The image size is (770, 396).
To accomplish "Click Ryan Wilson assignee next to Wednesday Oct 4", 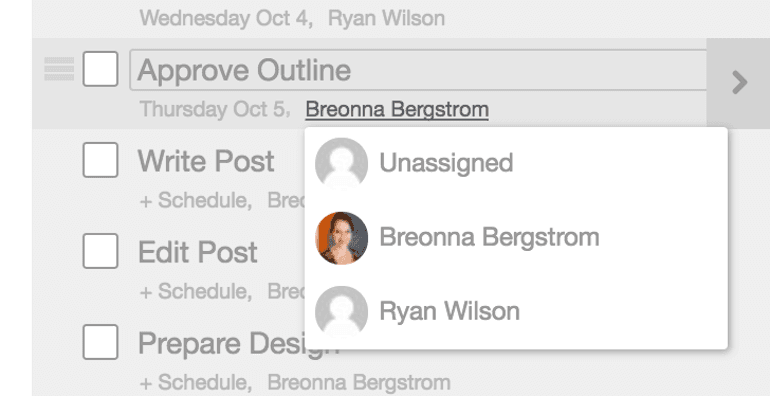I will 386,19.
